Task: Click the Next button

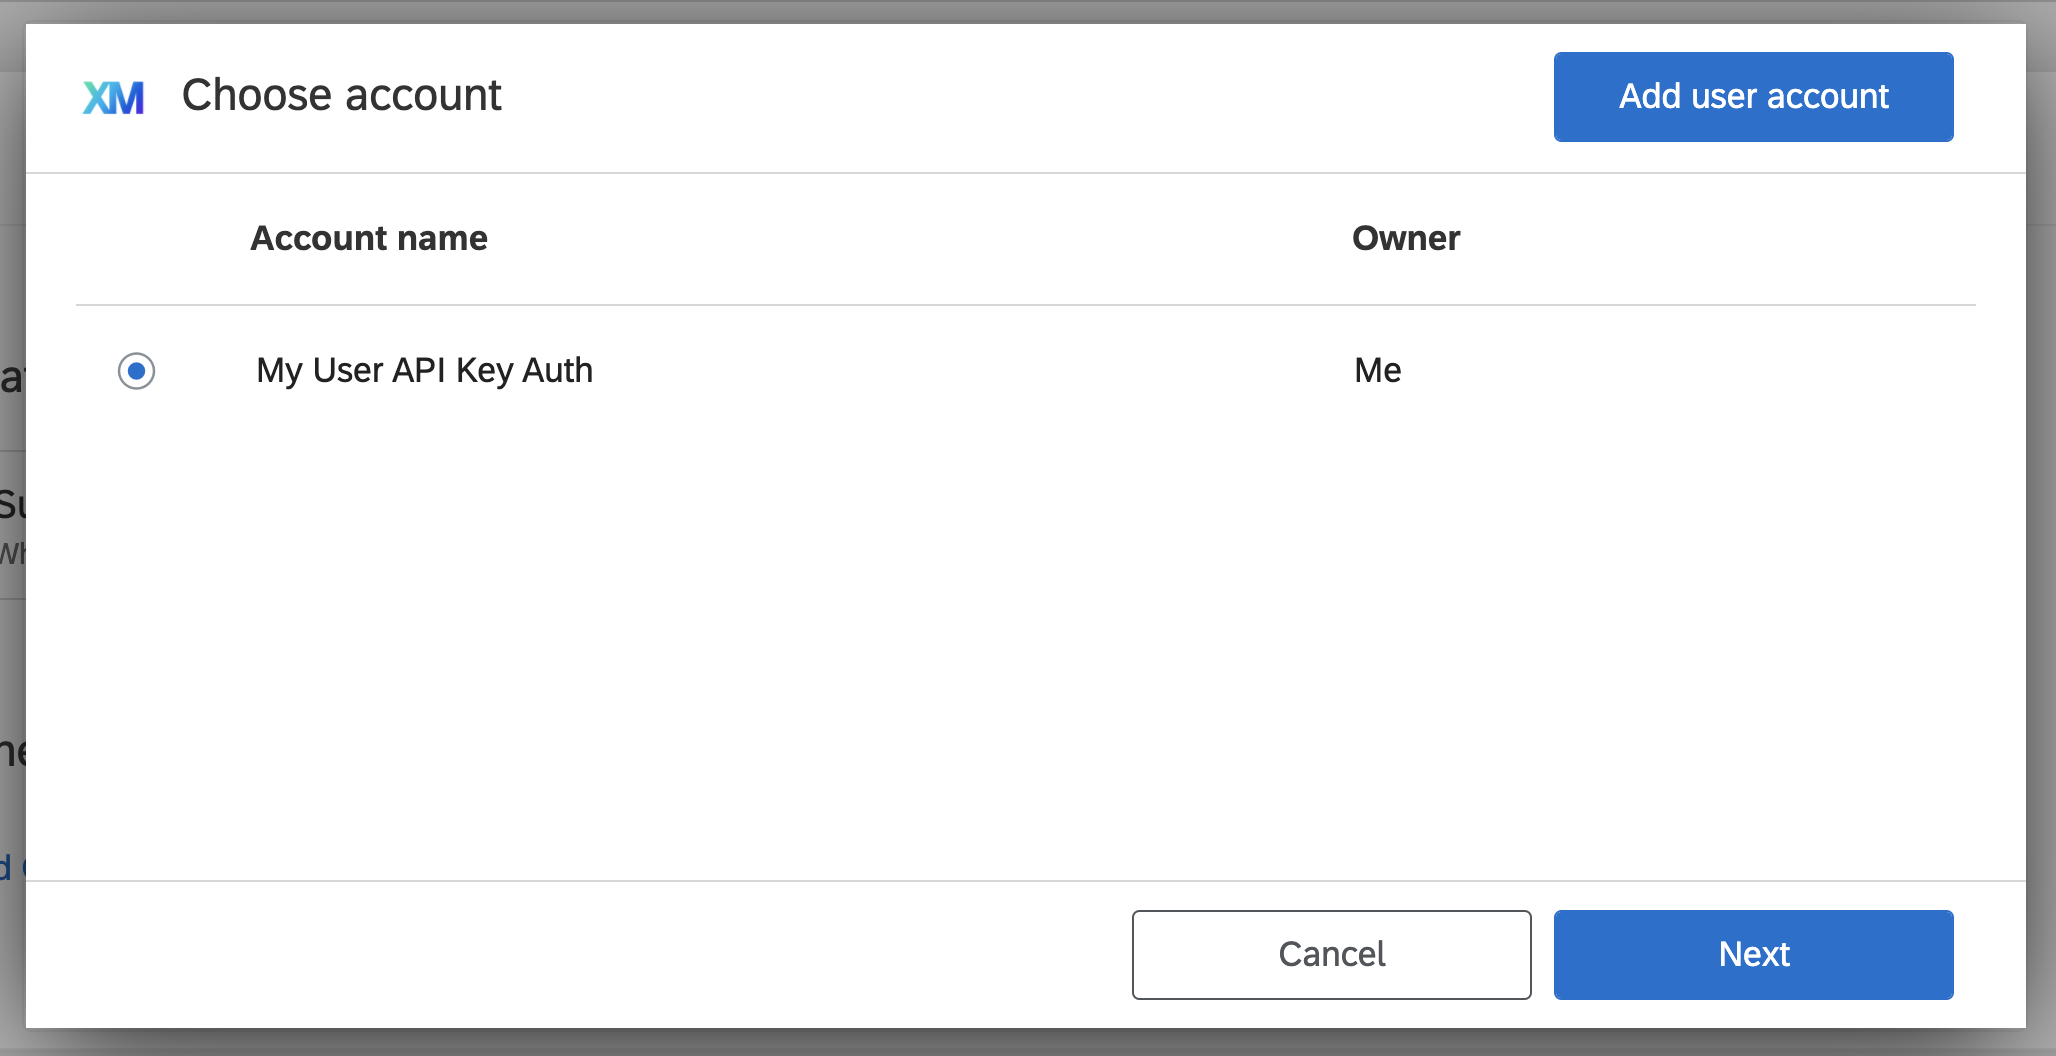Action: (1753, 954)
